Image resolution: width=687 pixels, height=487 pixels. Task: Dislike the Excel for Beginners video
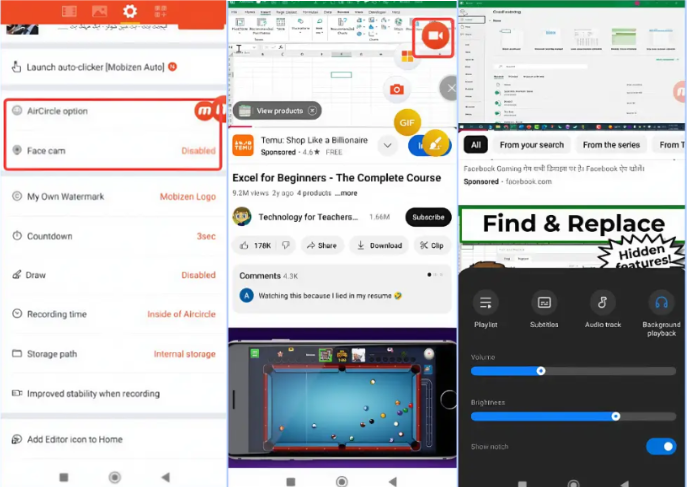[286, 245]
